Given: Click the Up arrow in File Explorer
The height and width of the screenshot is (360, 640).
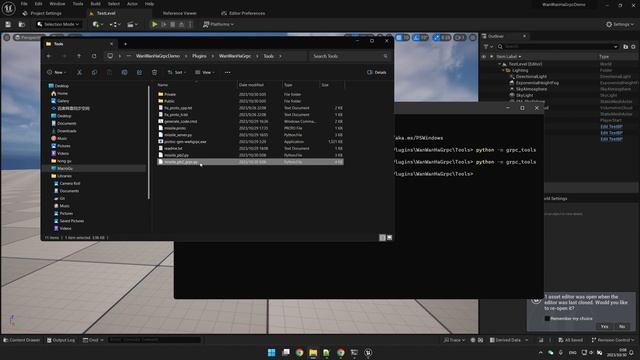Looking at the screenshot, I should pos(79,56).
